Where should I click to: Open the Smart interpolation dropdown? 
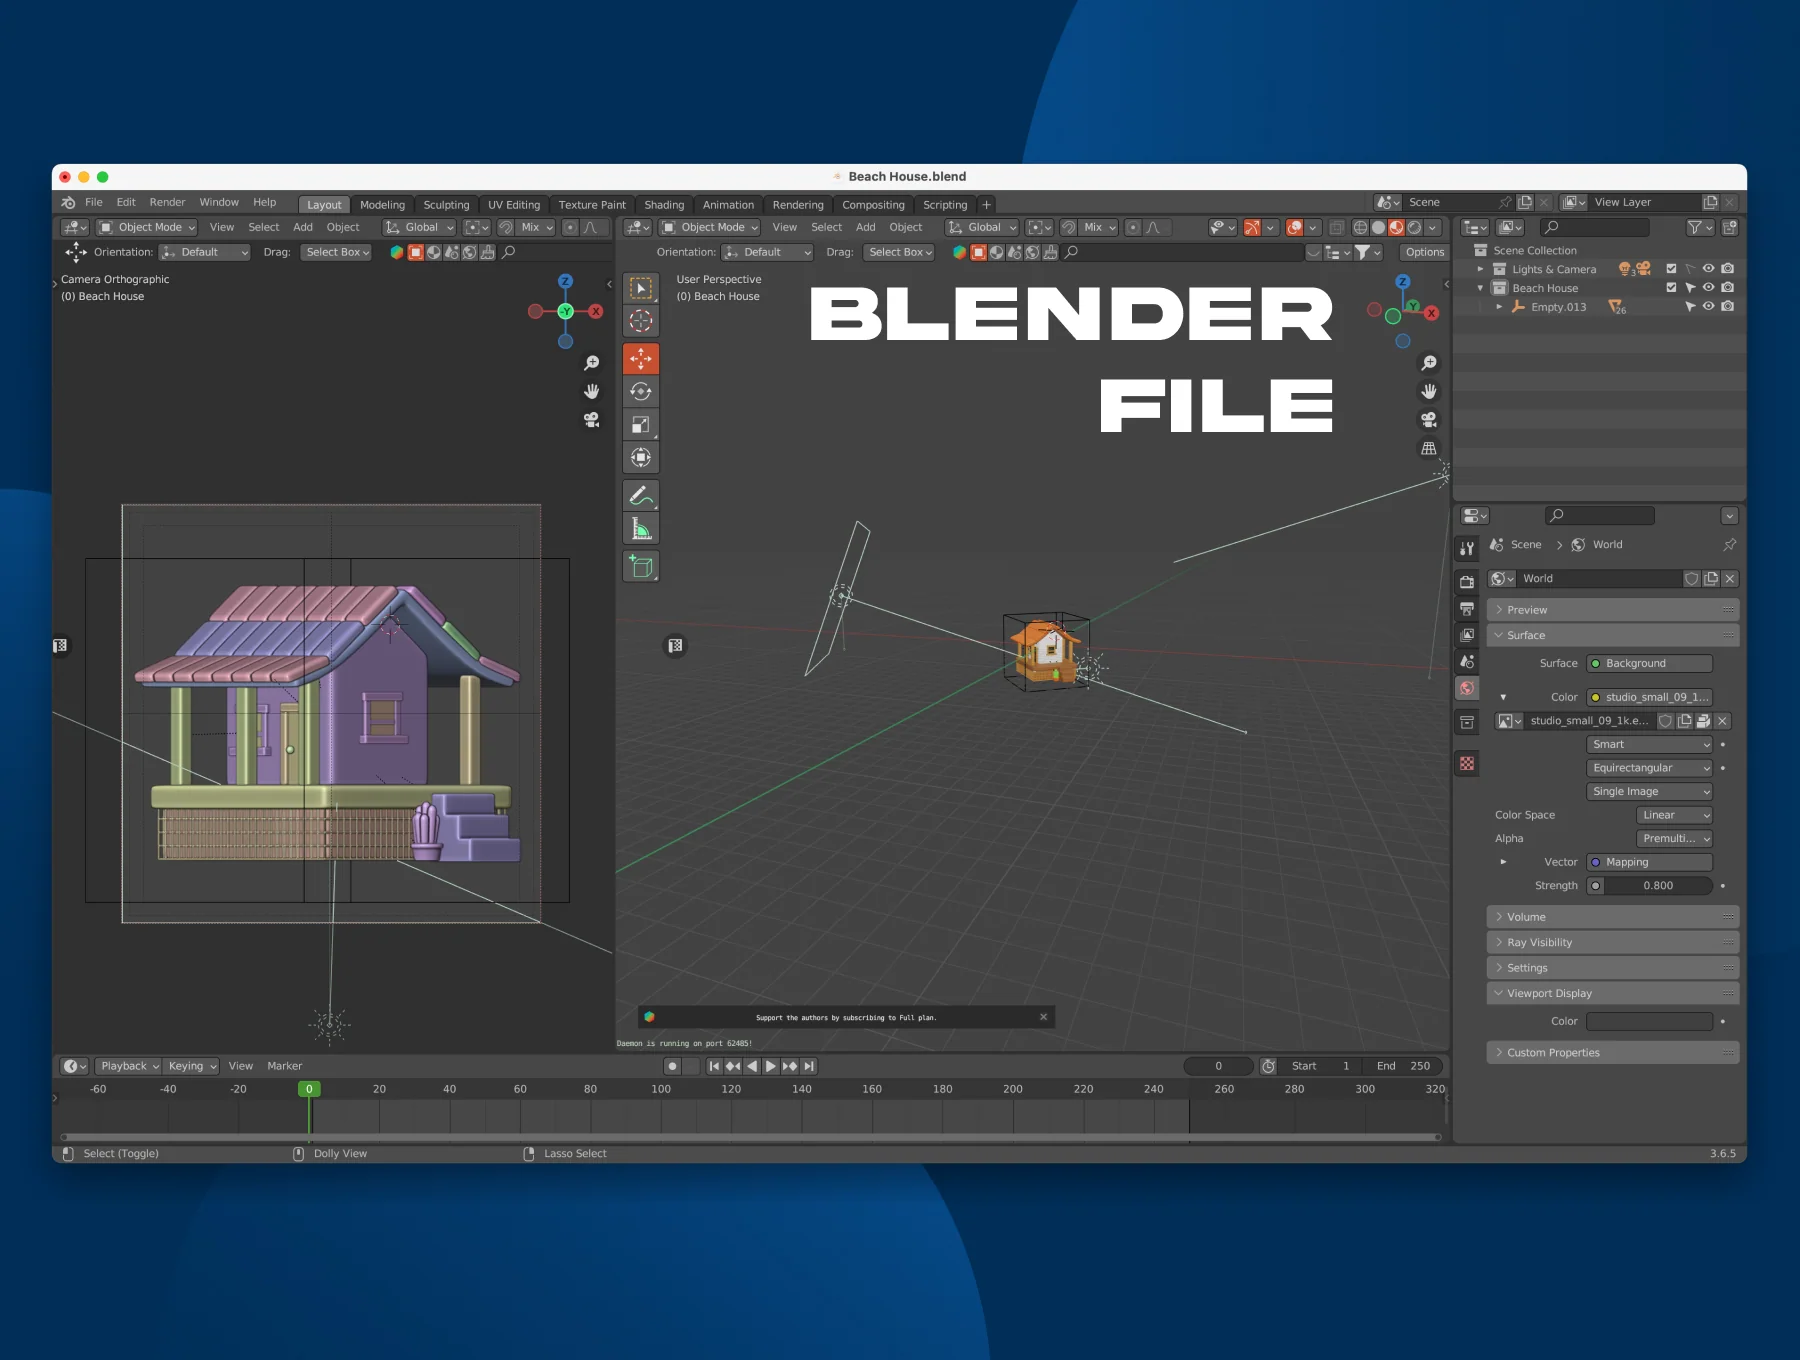(x=1650, y=744)
